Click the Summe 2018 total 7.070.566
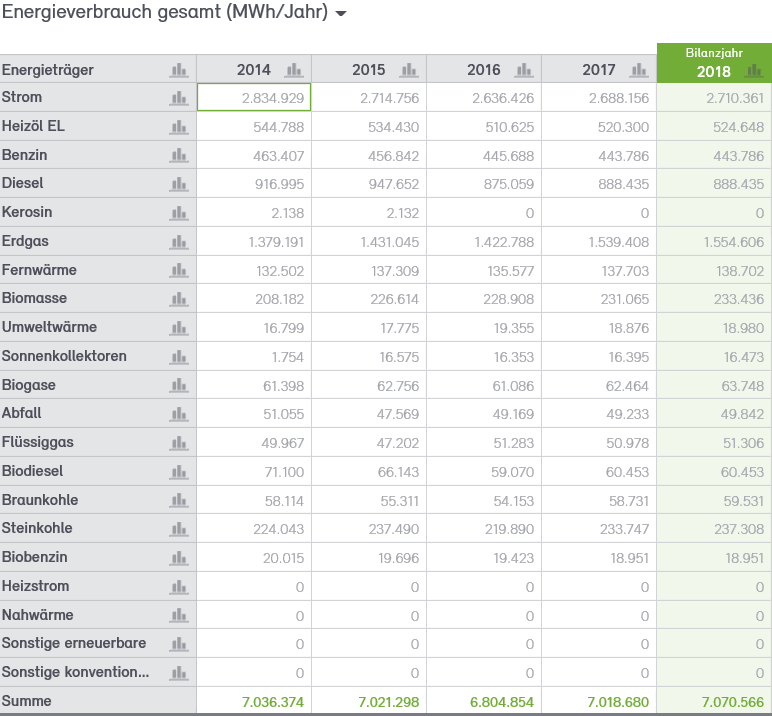Image resolution: width=772 pixels, height=716 pixels. pos(733,702)
